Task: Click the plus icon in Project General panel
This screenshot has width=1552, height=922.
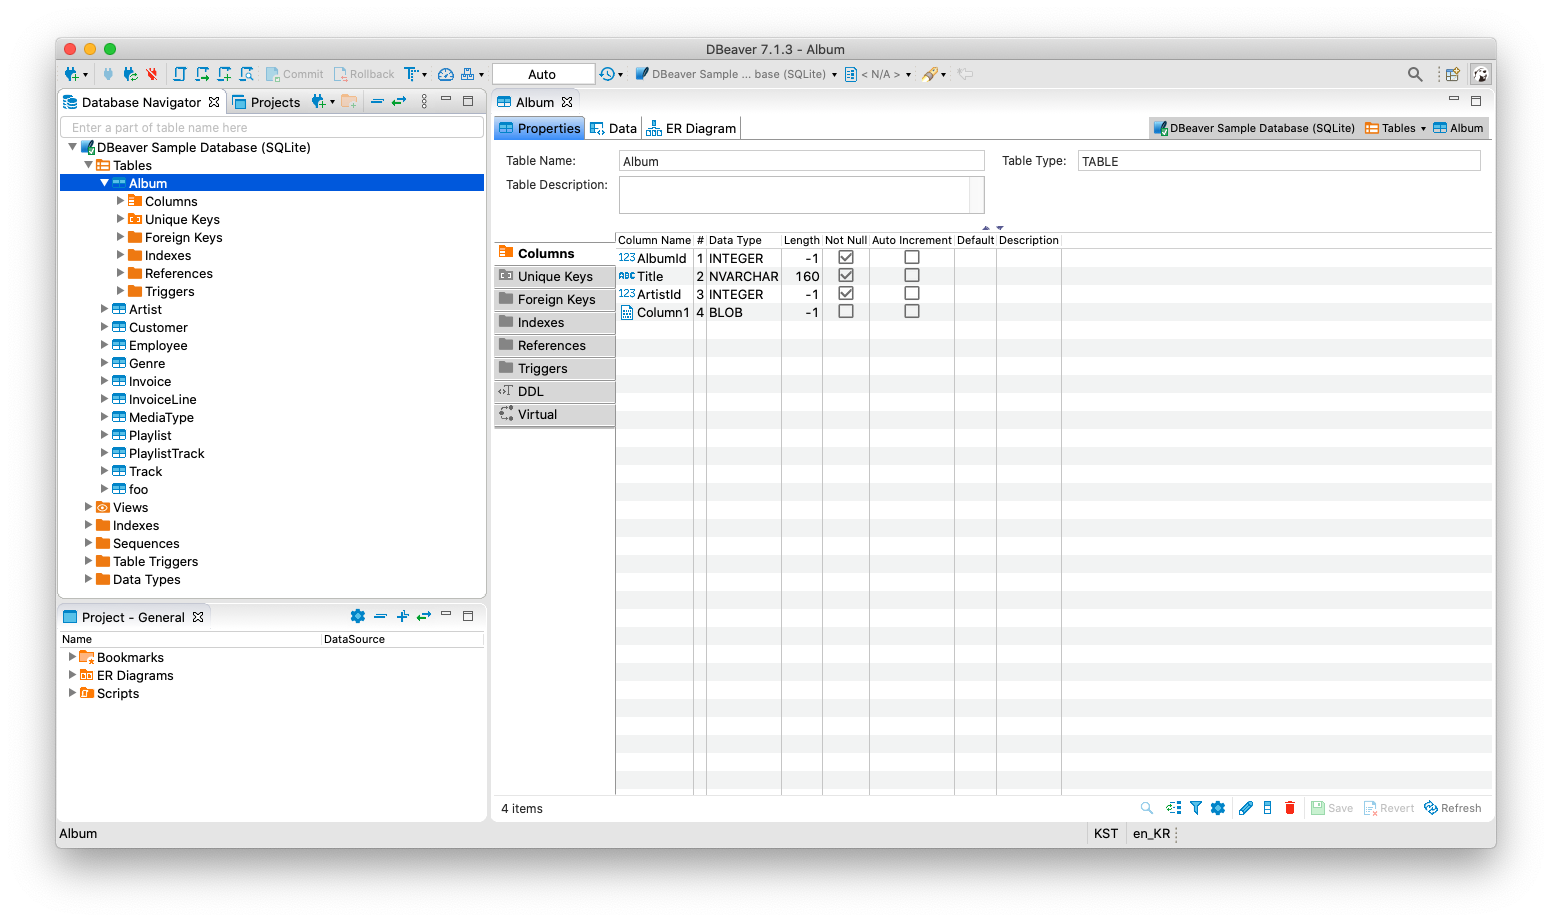Action: [402, 616]
